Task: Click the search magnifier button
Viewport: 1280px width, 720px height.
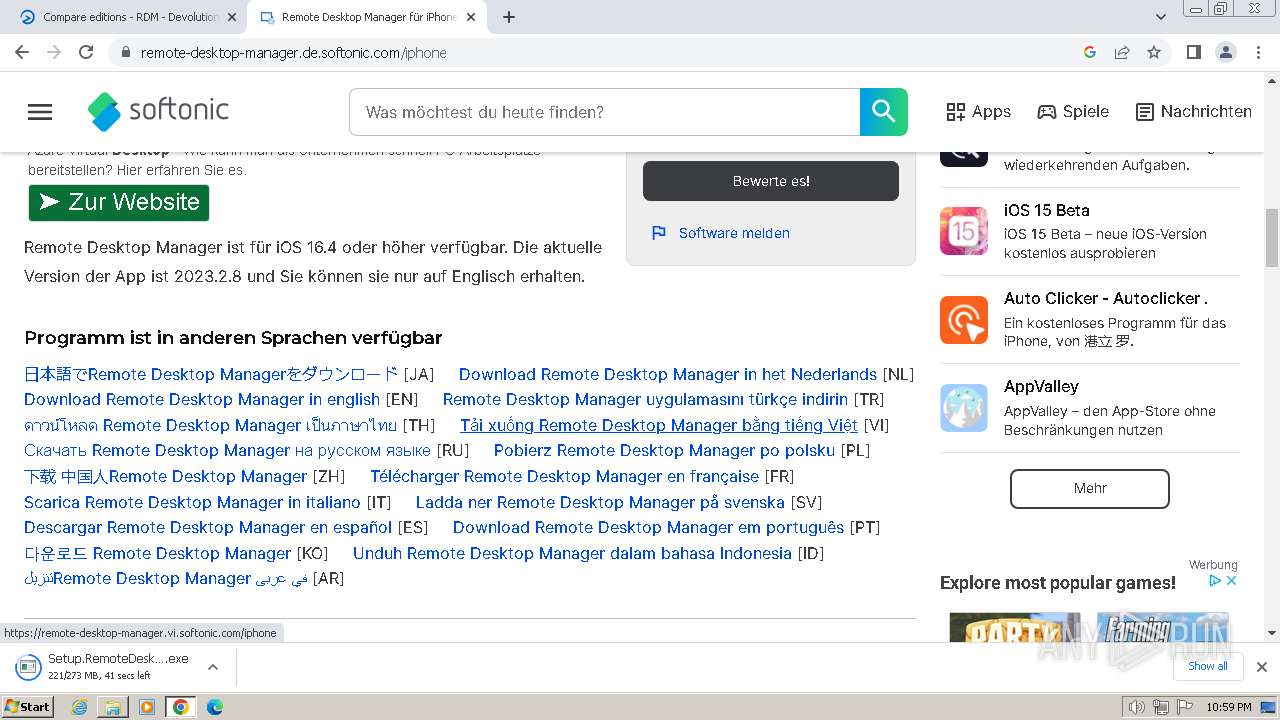Action: pos(884,112)
